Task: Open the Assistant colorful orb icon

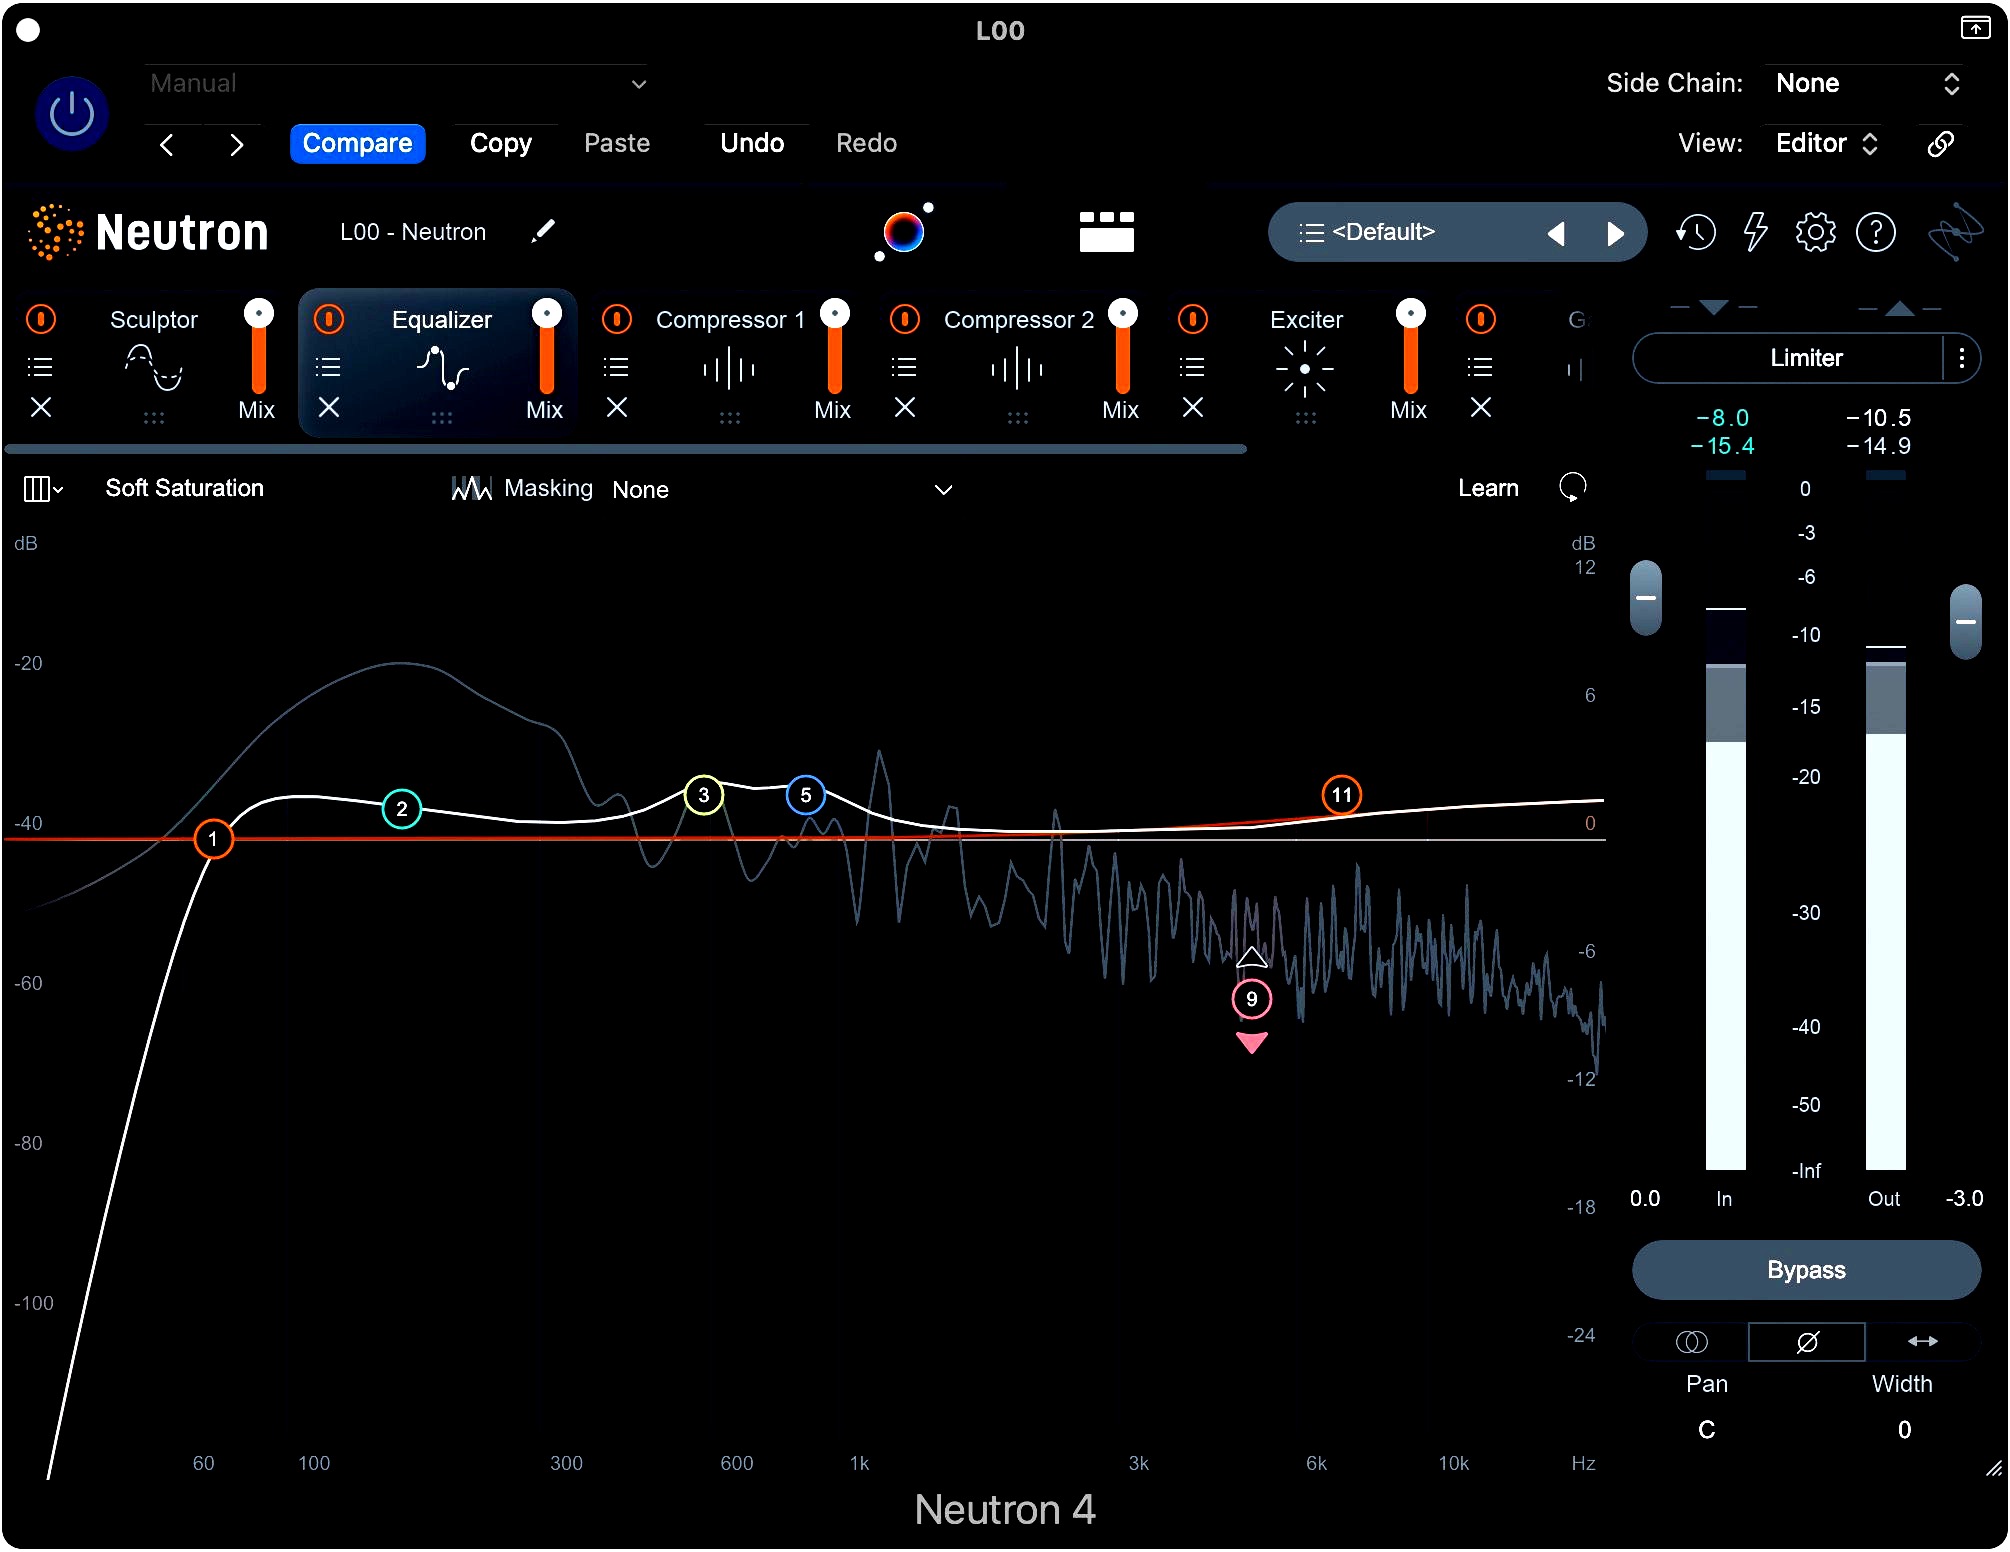Action: 904,232
